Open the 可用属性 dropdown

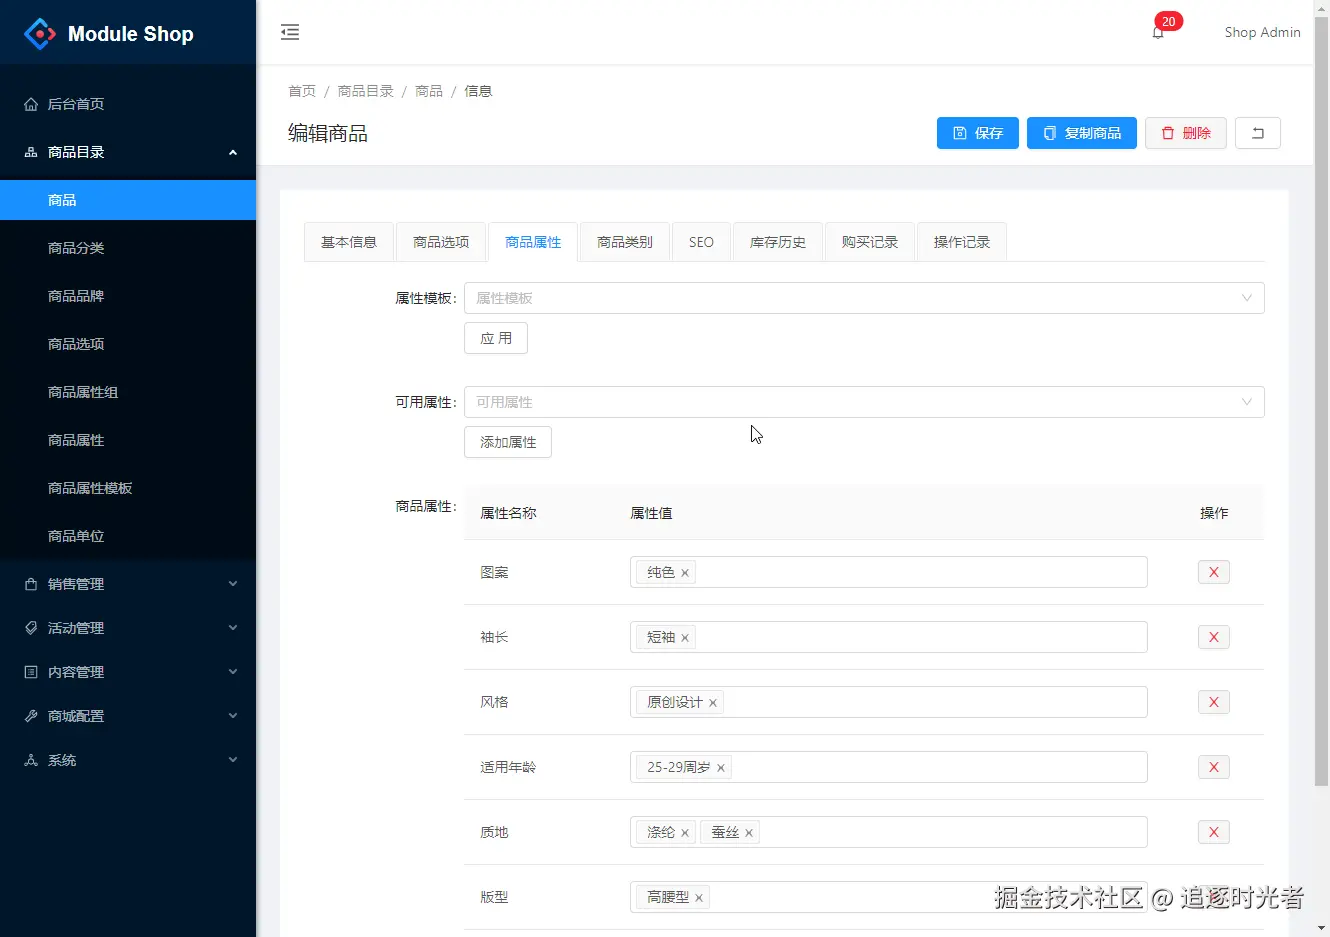click(x=864, y=402)
